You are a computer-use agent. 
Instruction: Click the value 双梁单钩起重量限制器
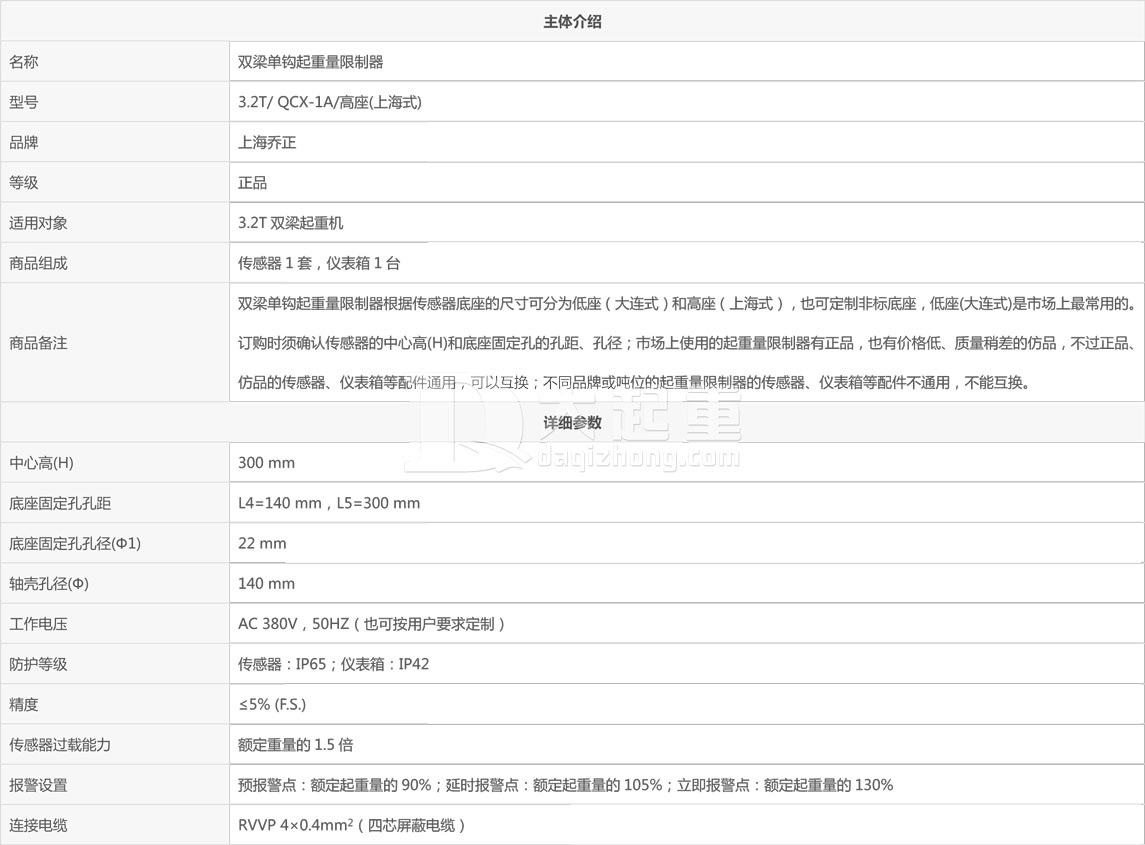310,62
